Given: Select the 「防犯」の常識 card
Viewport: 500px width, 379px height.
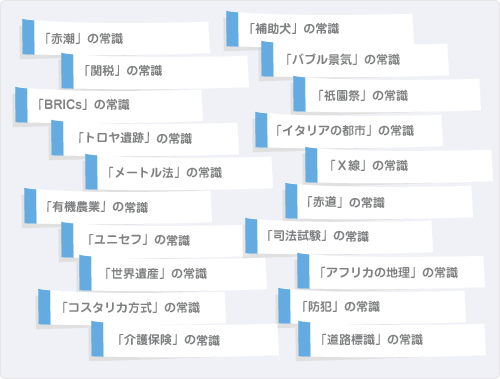Looking at the screenshot, I should pyautogui.click(x=372, y=306).
